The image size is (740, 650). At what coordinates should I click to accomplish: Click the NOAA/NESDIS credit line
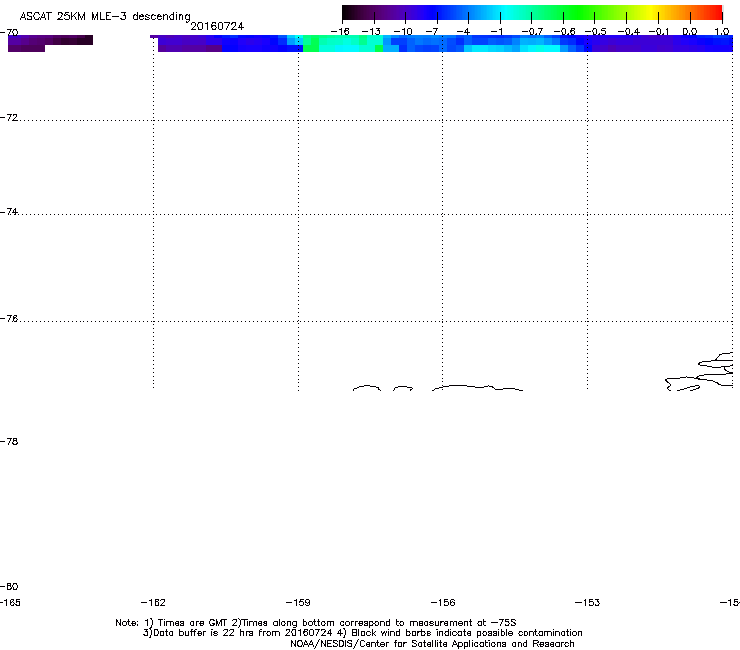[432, 644]
